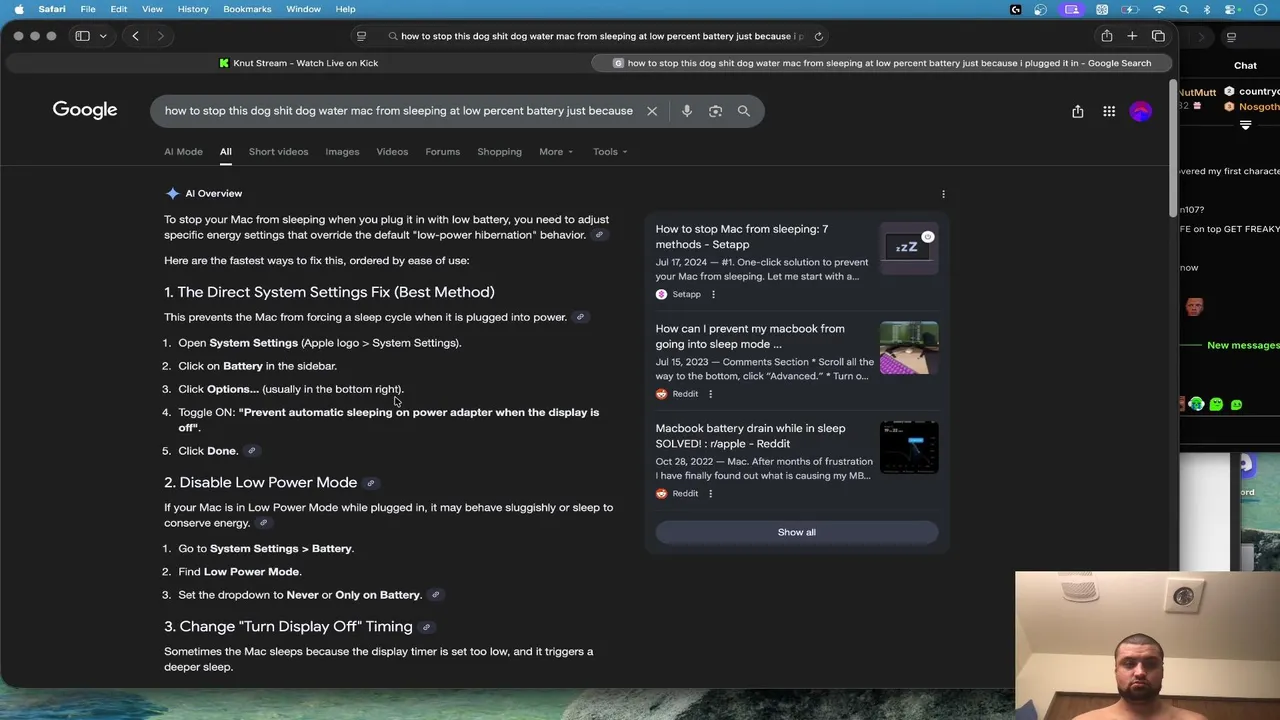The width and height of the screenshot is (1280, 720).
Task: Open the page menu icon in address bar
Action: click(x=362, y=36)
